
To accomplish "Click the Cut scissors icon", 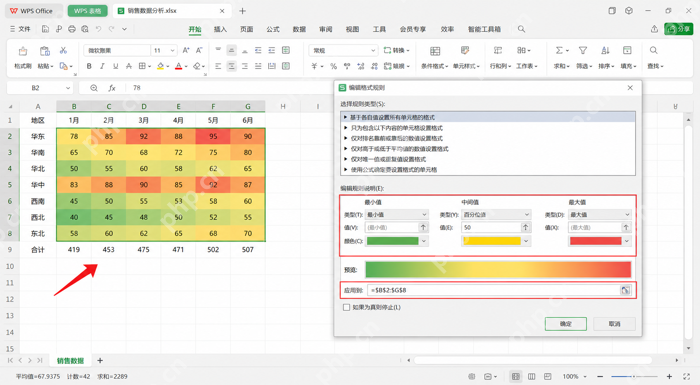I will pyautogui.click(x=63, y=50).
